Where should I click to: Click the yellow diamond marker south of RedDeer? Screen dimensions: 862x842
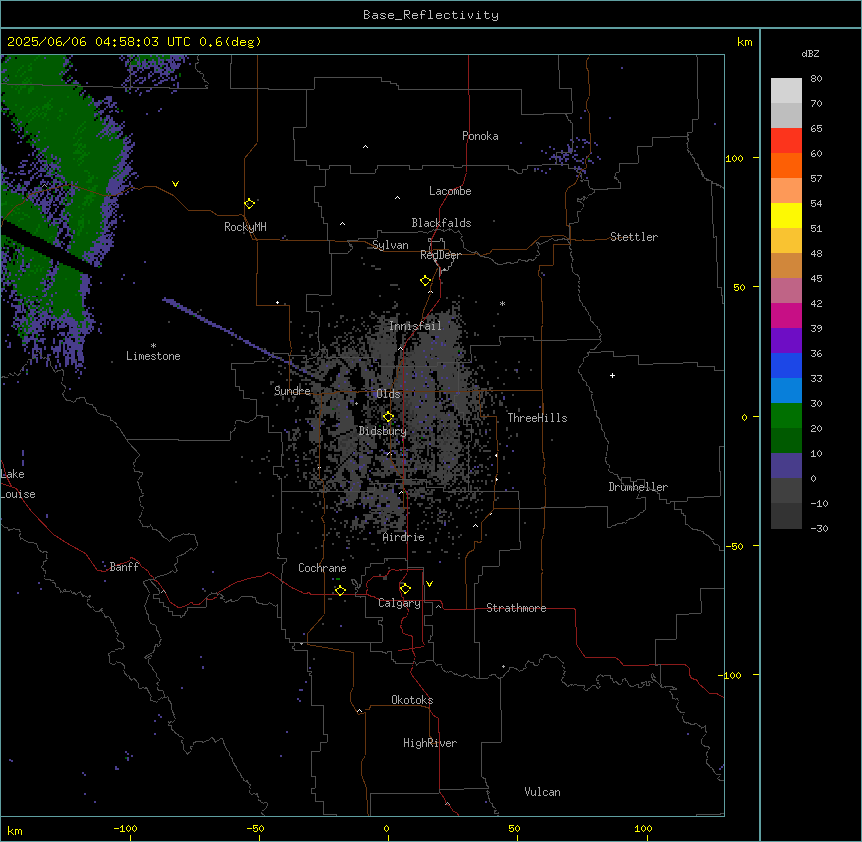click(426, 281)
